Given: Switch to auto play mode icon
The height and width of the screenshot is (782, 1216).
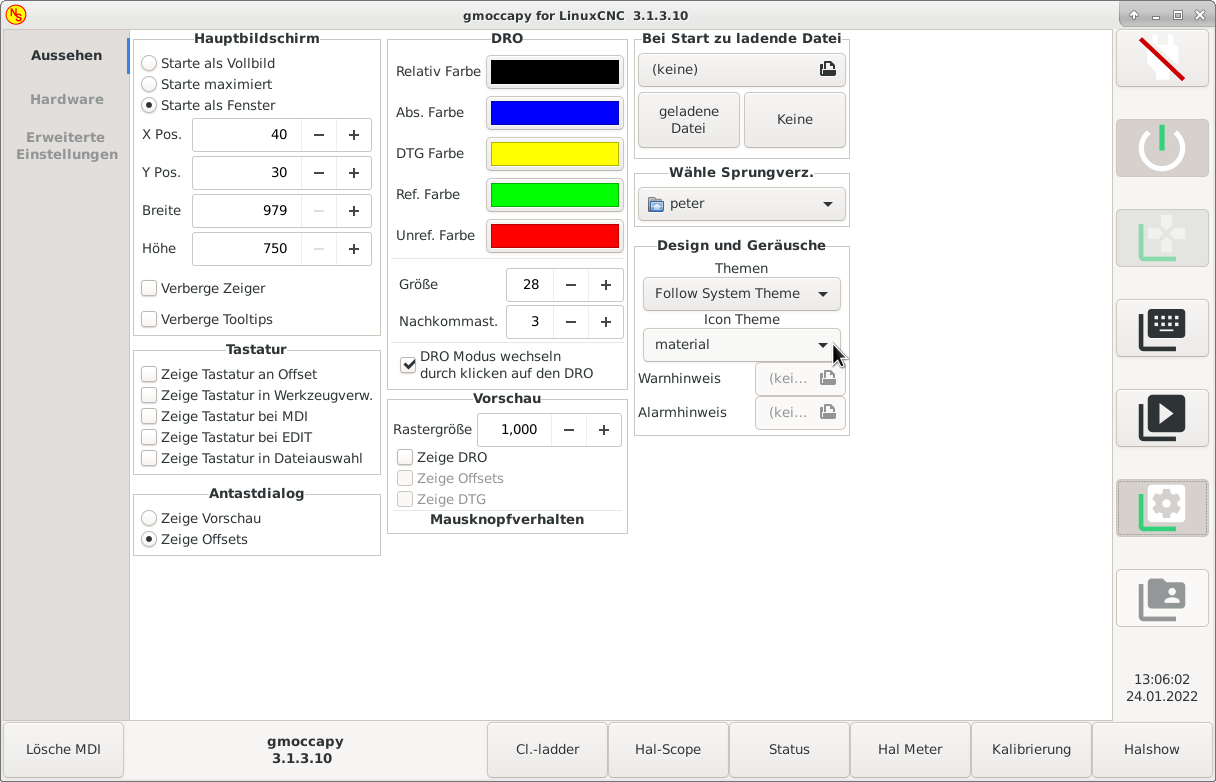Looking at the screenshot, I should click(1162, 418).
